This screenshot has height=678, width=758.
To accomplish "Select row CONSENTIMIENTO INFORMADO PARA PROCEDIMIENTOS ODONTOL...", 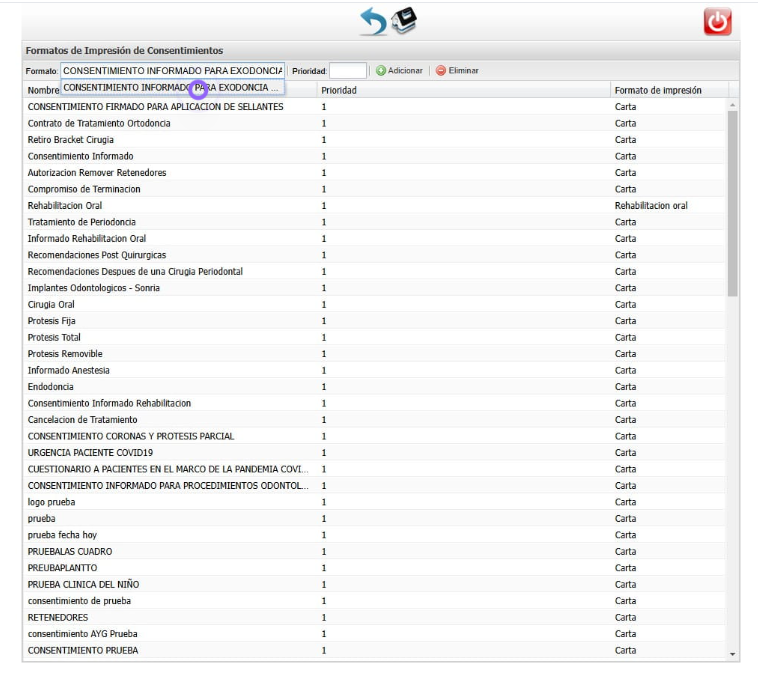I will coord(375,486).
